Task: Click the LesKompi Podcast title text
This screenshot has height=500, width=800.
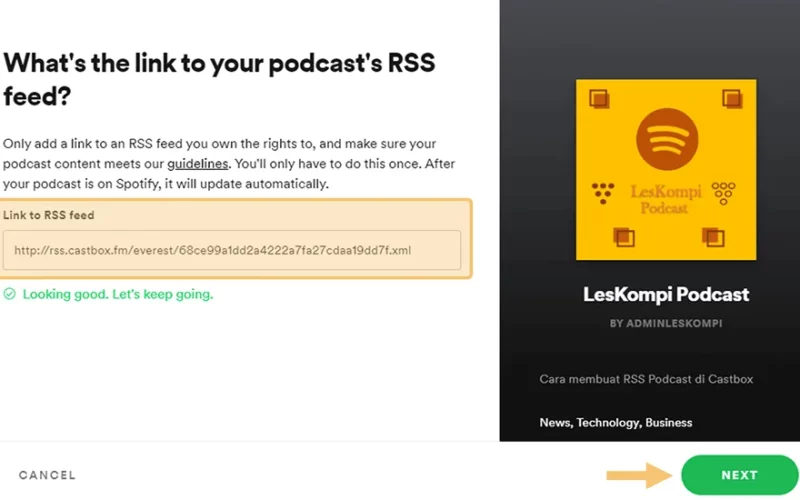Action: click(x=666, y=294)
